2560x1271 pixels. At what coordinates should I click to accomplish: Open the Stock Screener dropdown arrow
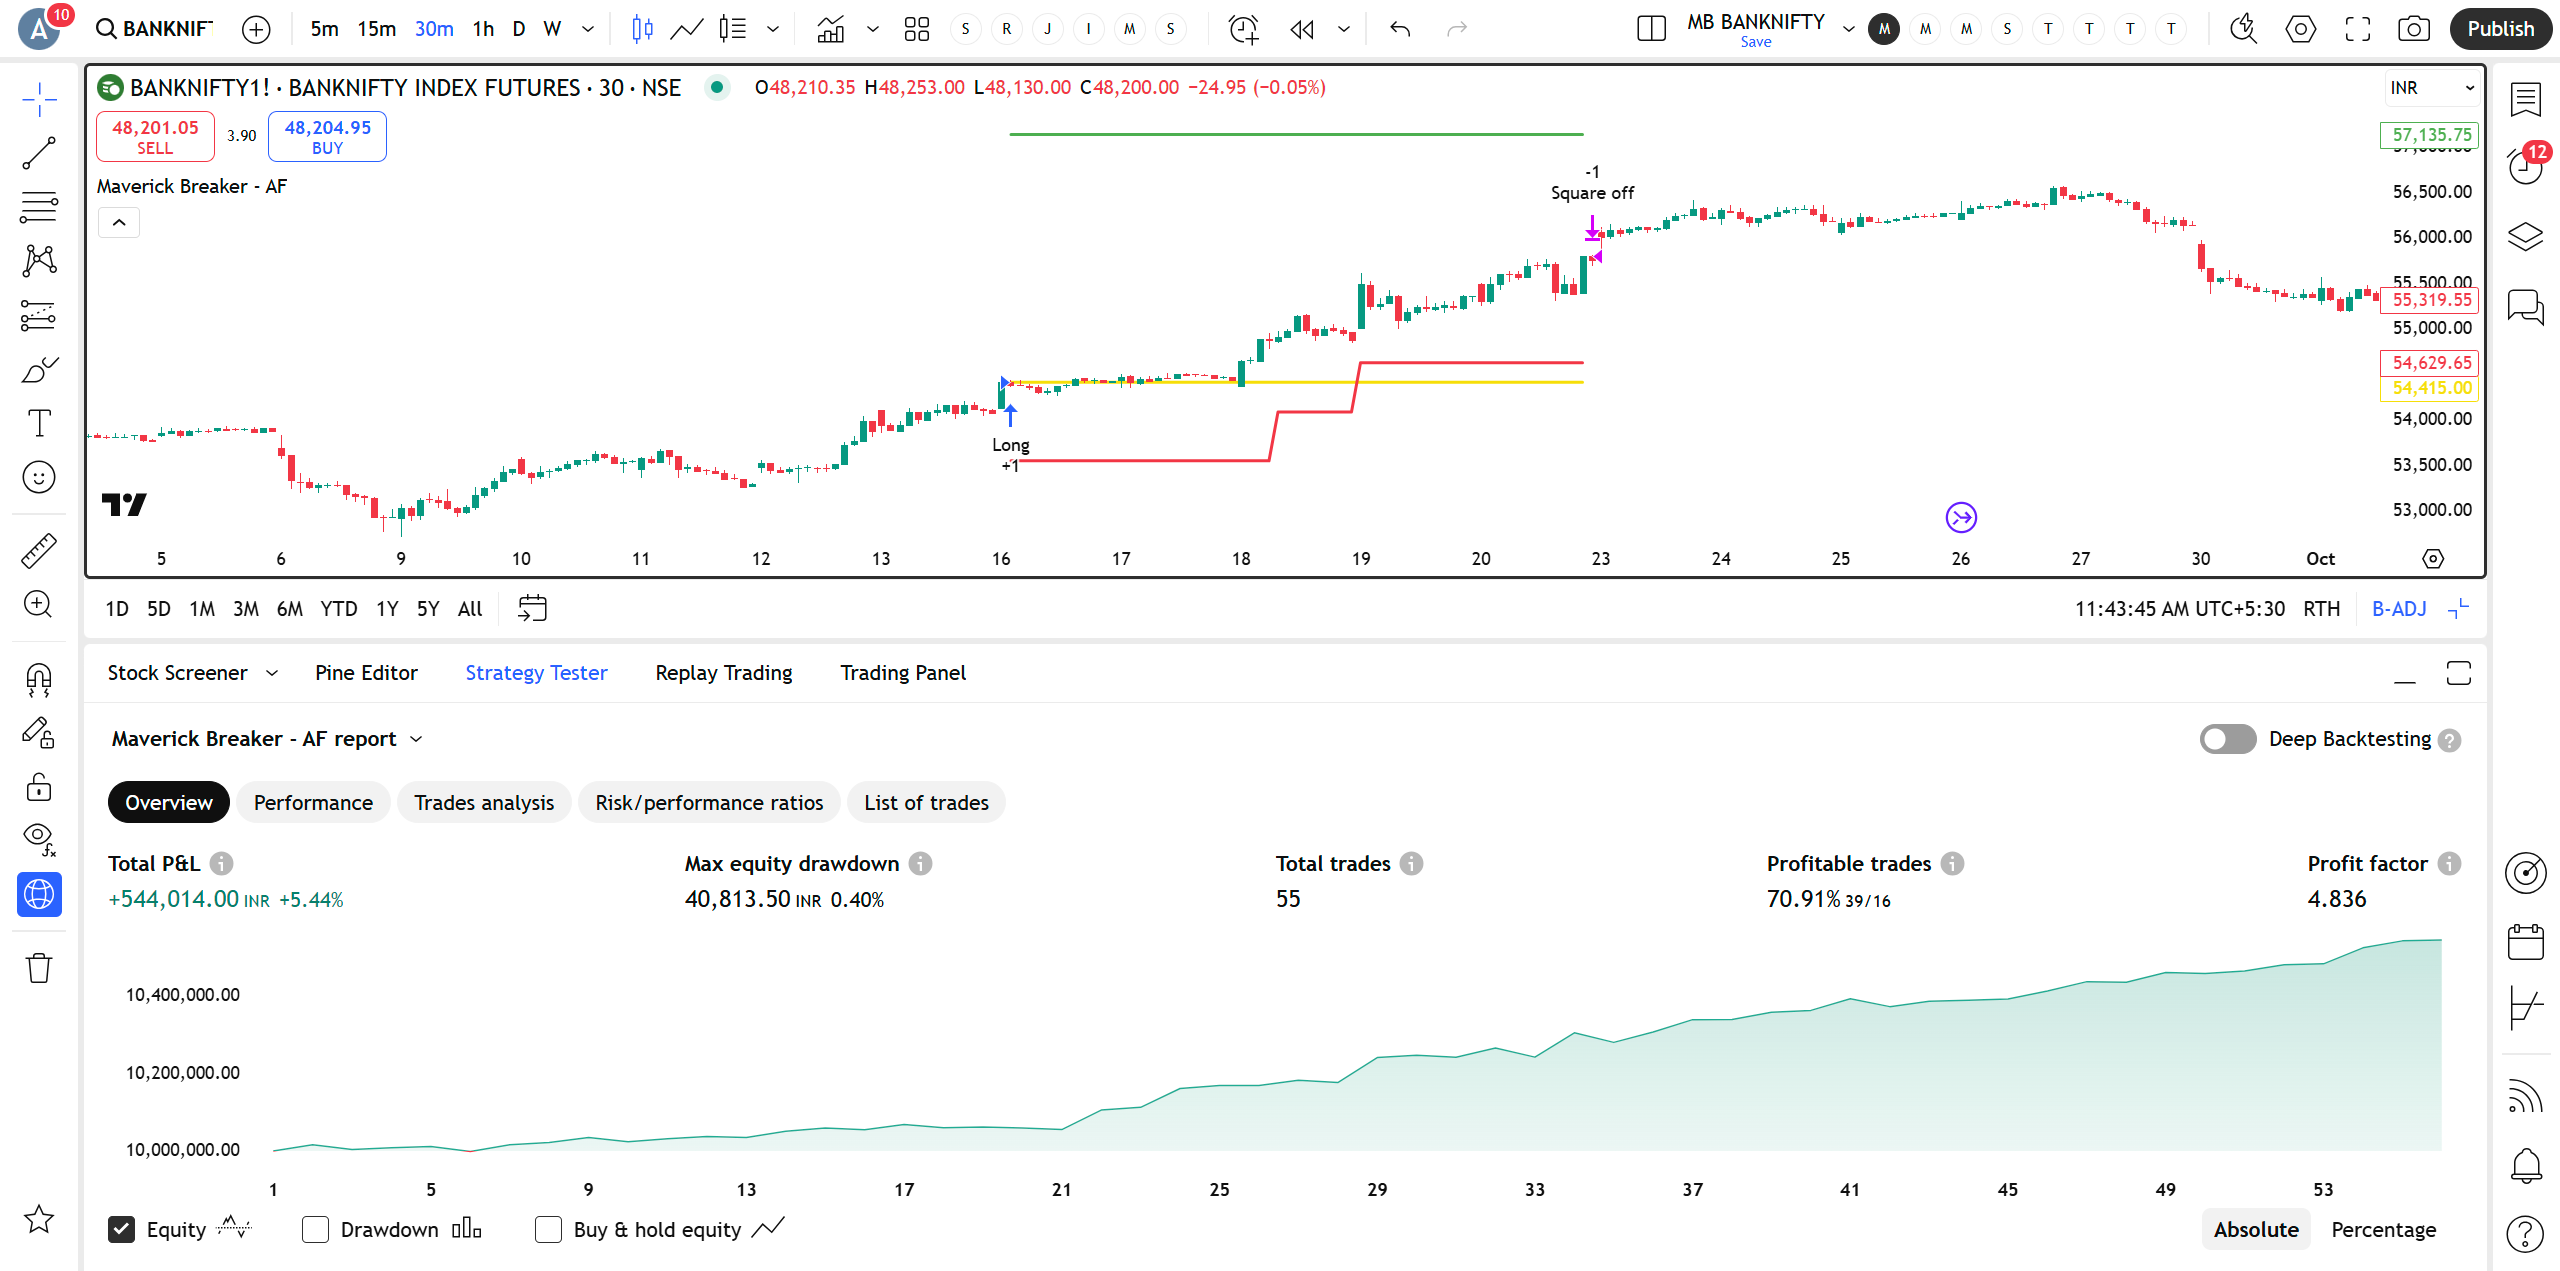click(272, 673)
